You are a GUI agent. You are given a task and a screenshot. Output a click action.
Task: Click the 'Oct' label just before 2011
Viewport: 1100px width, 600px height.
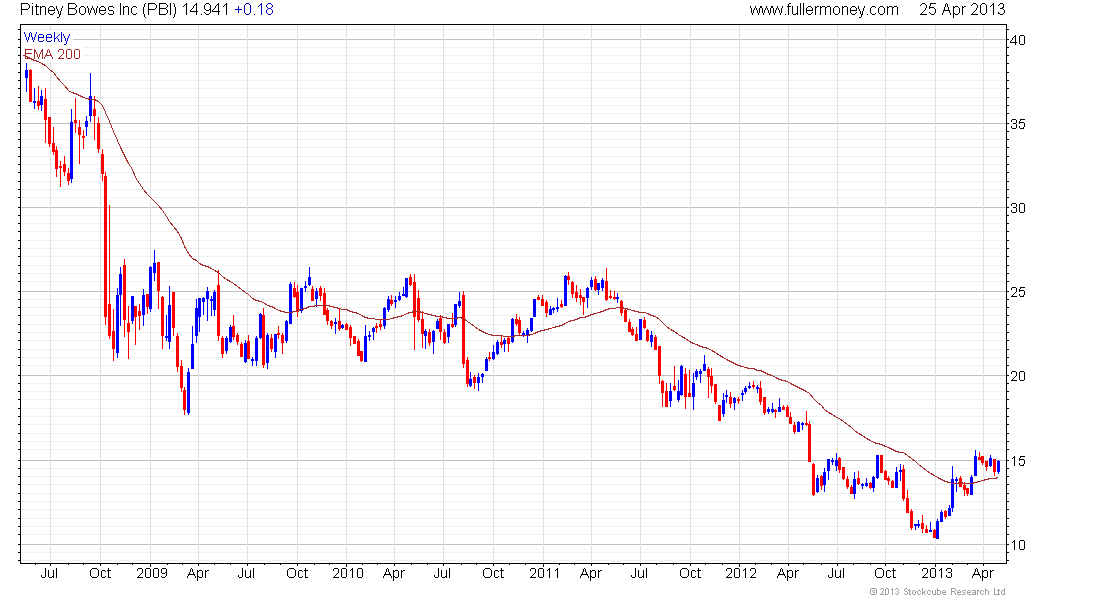pos(493,573)
